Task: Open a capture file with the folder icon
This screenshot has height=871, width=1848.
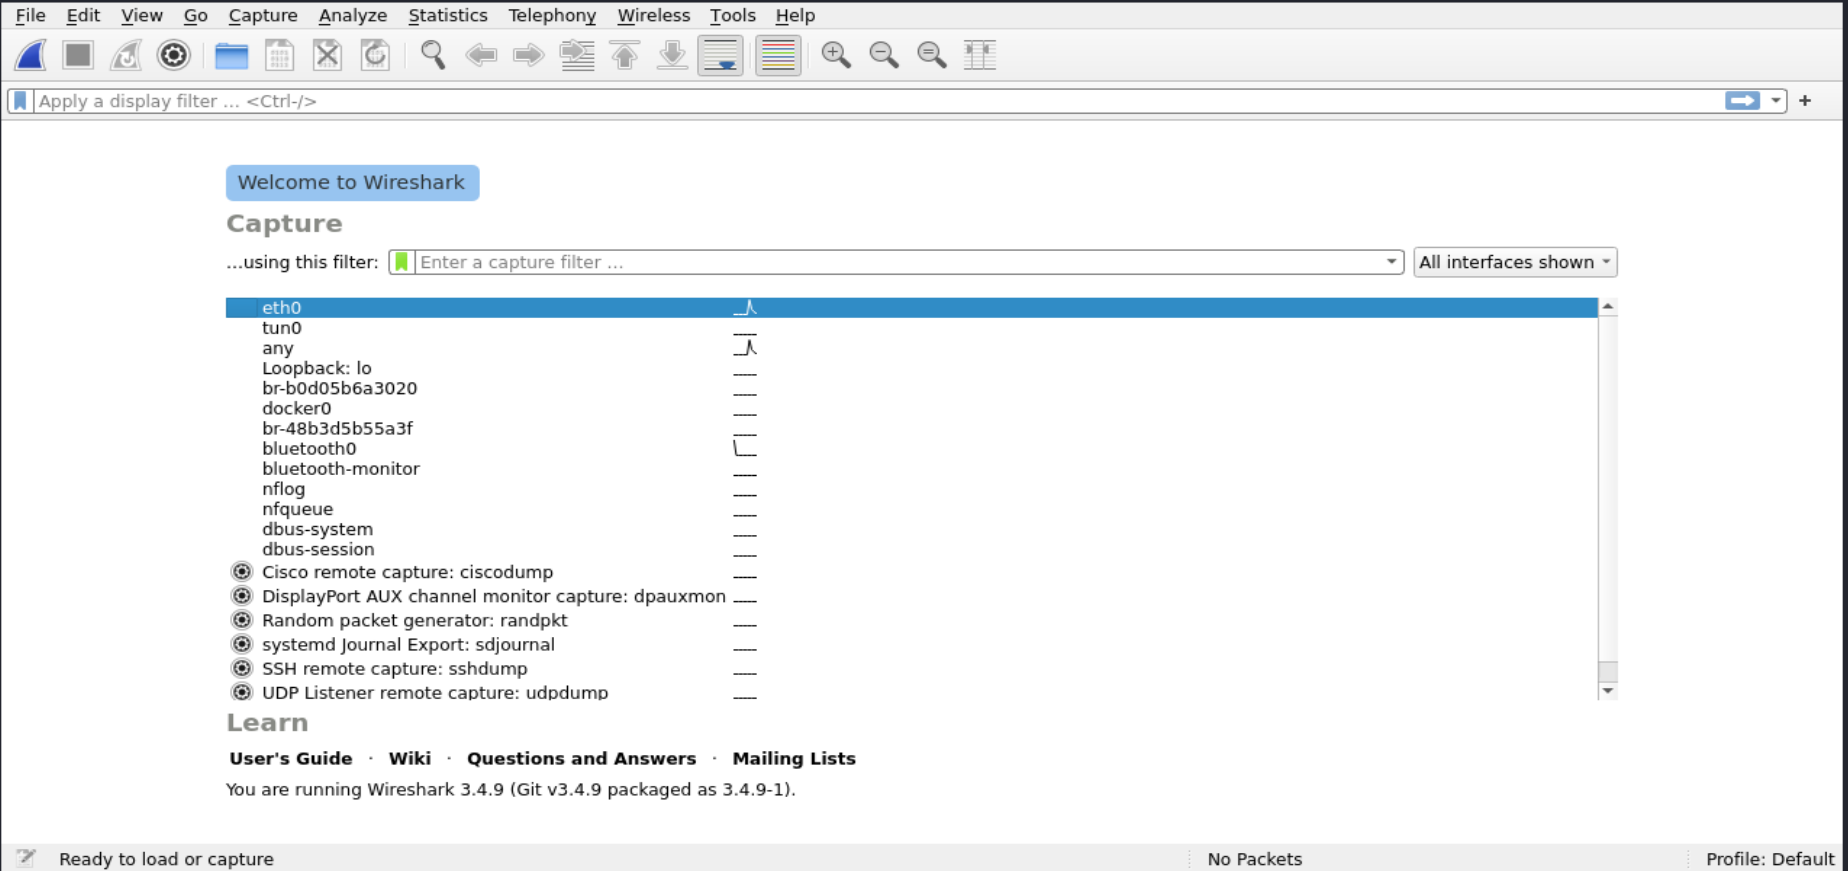Action: (231, 55)
